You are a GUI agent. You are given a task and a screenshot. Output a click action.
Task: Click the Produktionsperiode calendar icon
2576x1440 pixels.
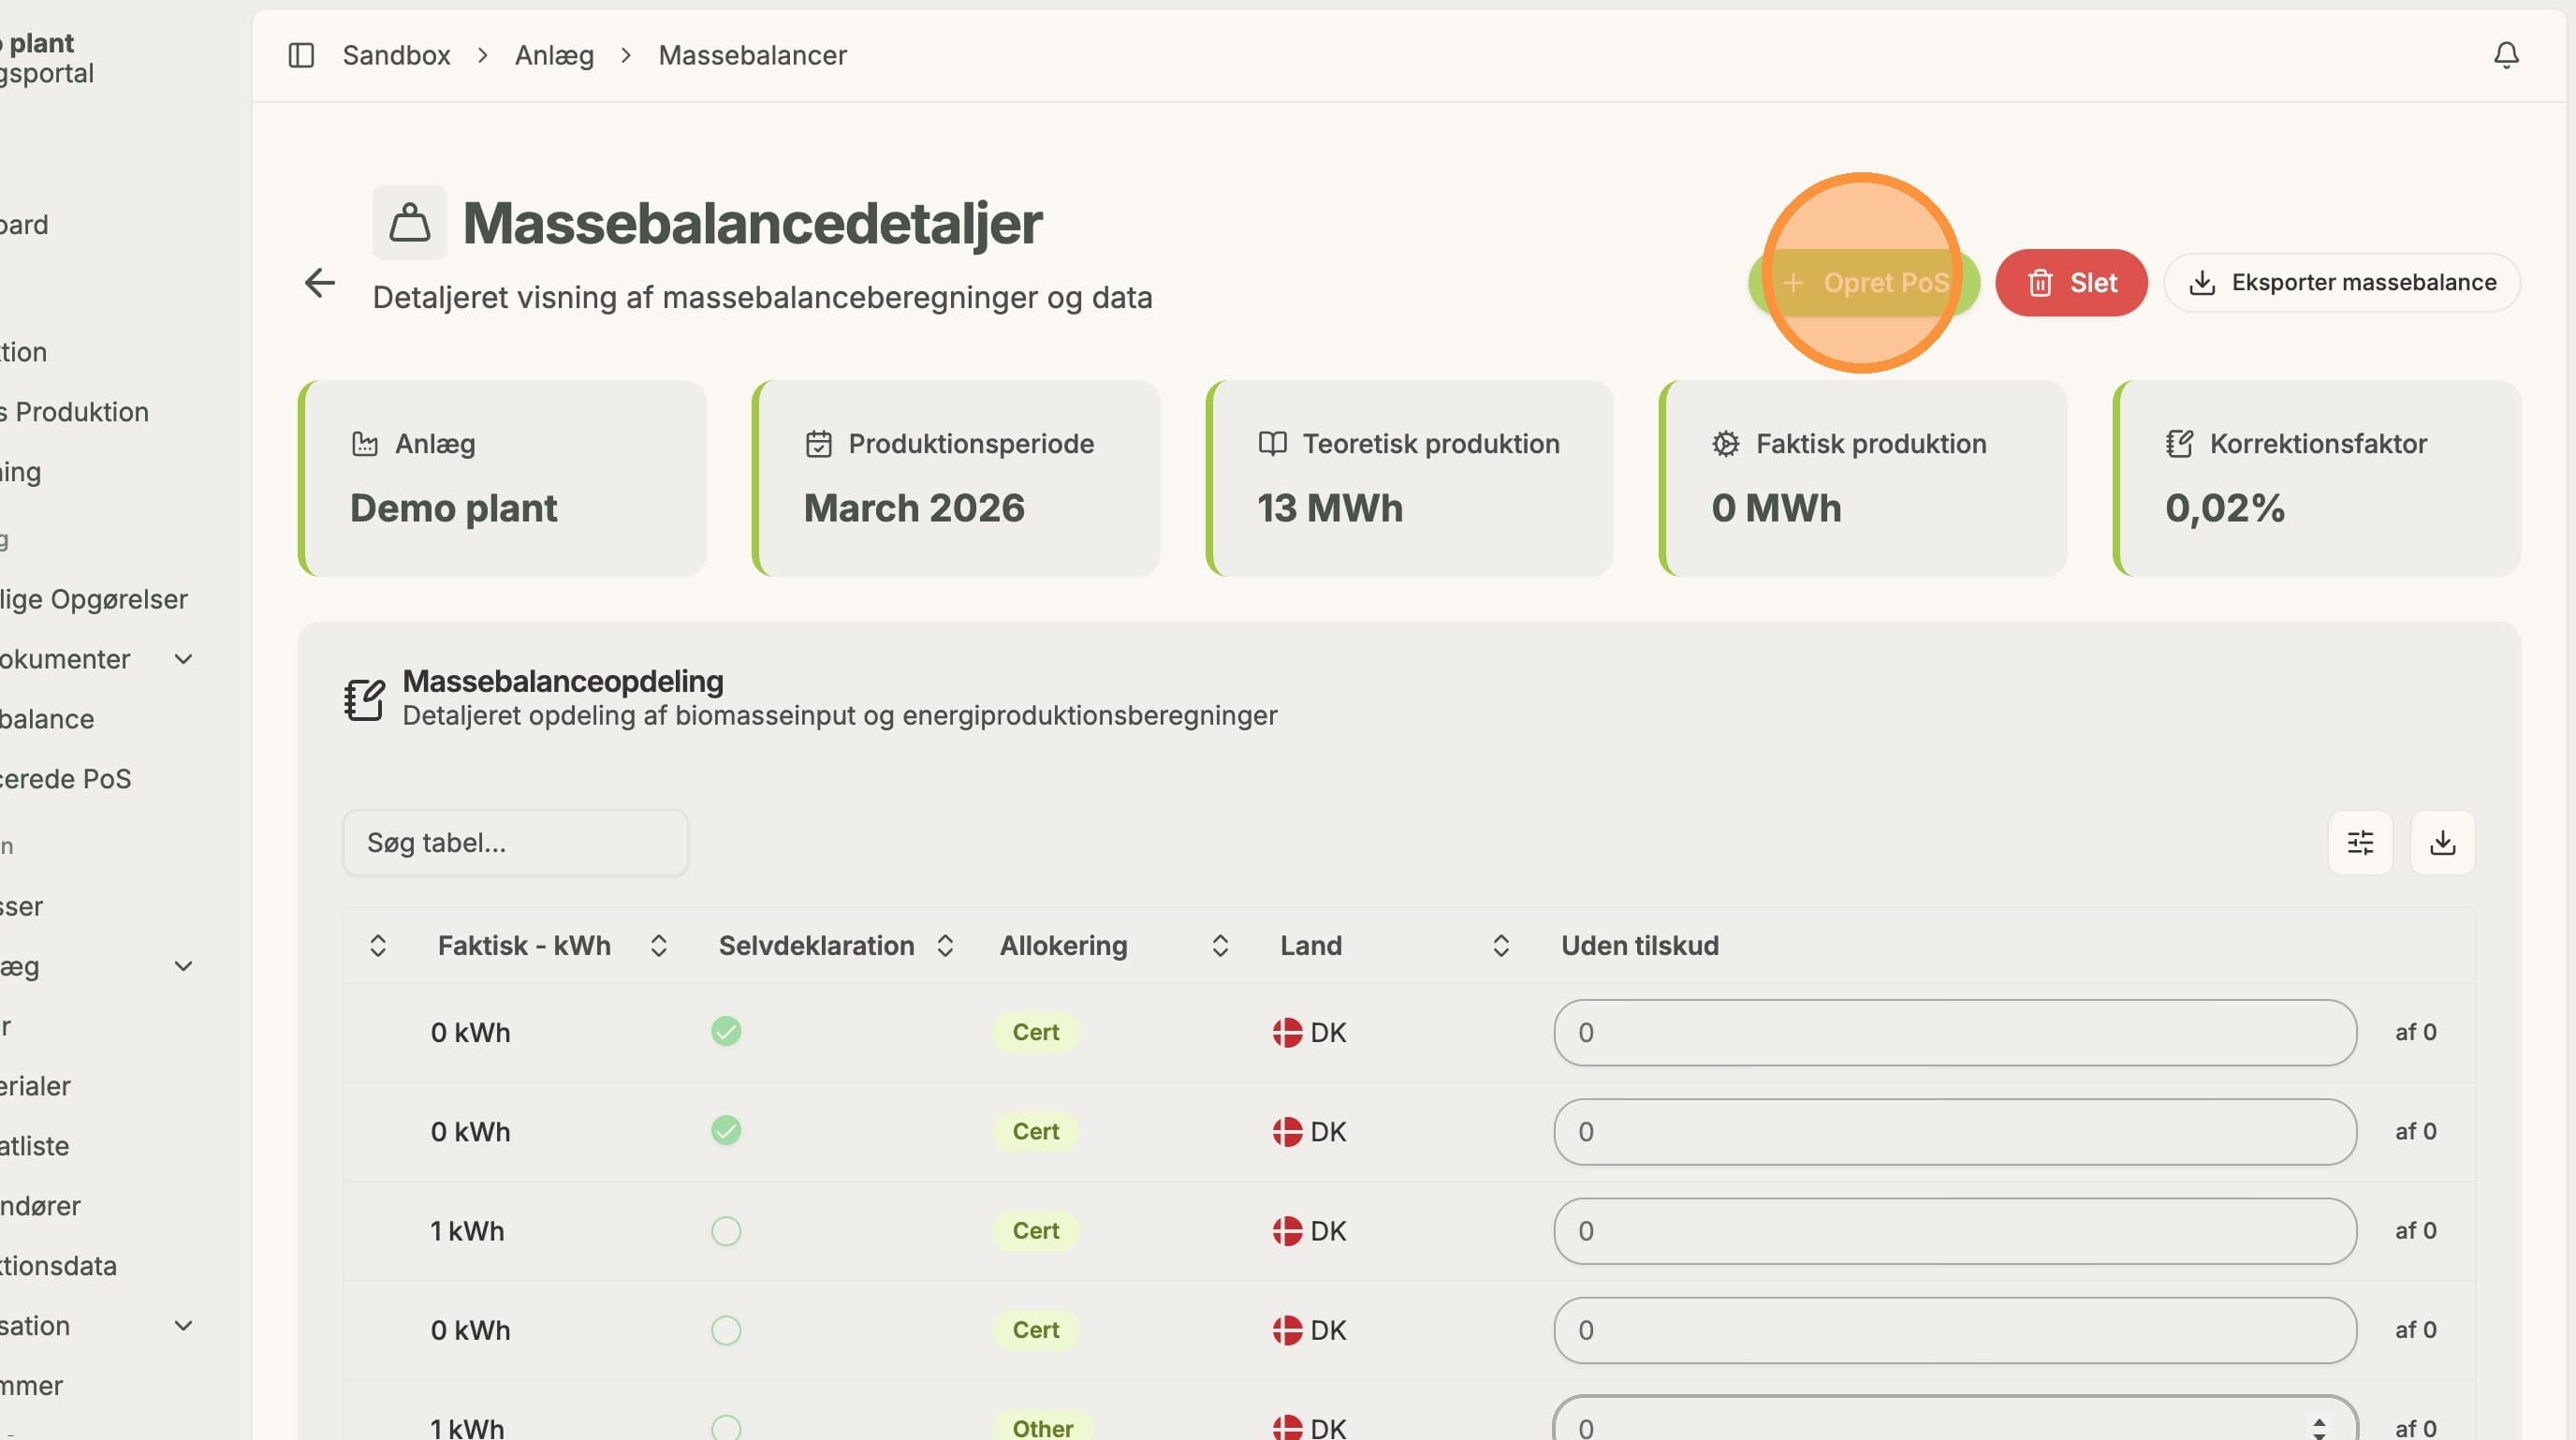tap(819, 443)
